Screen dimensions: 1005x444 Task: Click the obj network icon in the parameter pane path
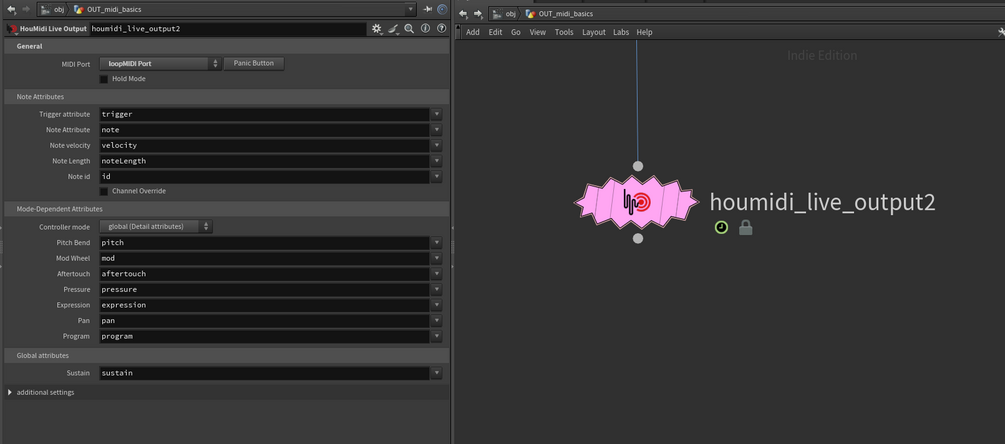46,10
